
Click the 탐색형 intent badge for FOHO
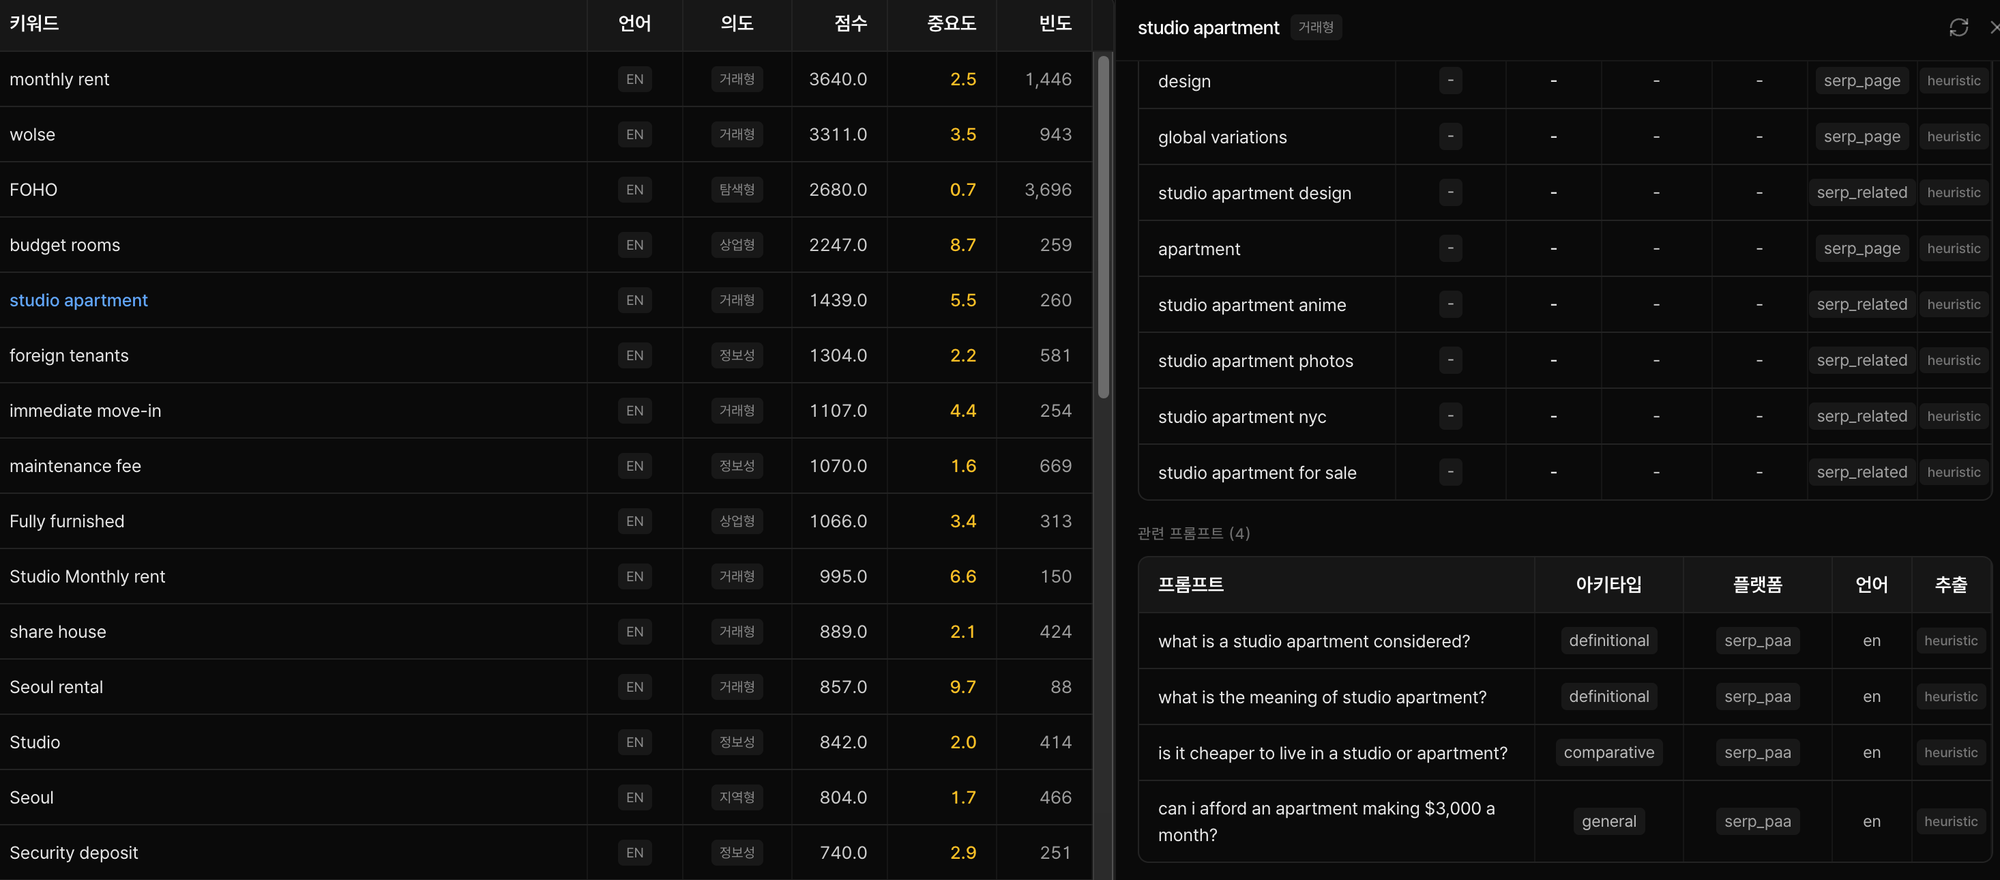tap(737, 190)
